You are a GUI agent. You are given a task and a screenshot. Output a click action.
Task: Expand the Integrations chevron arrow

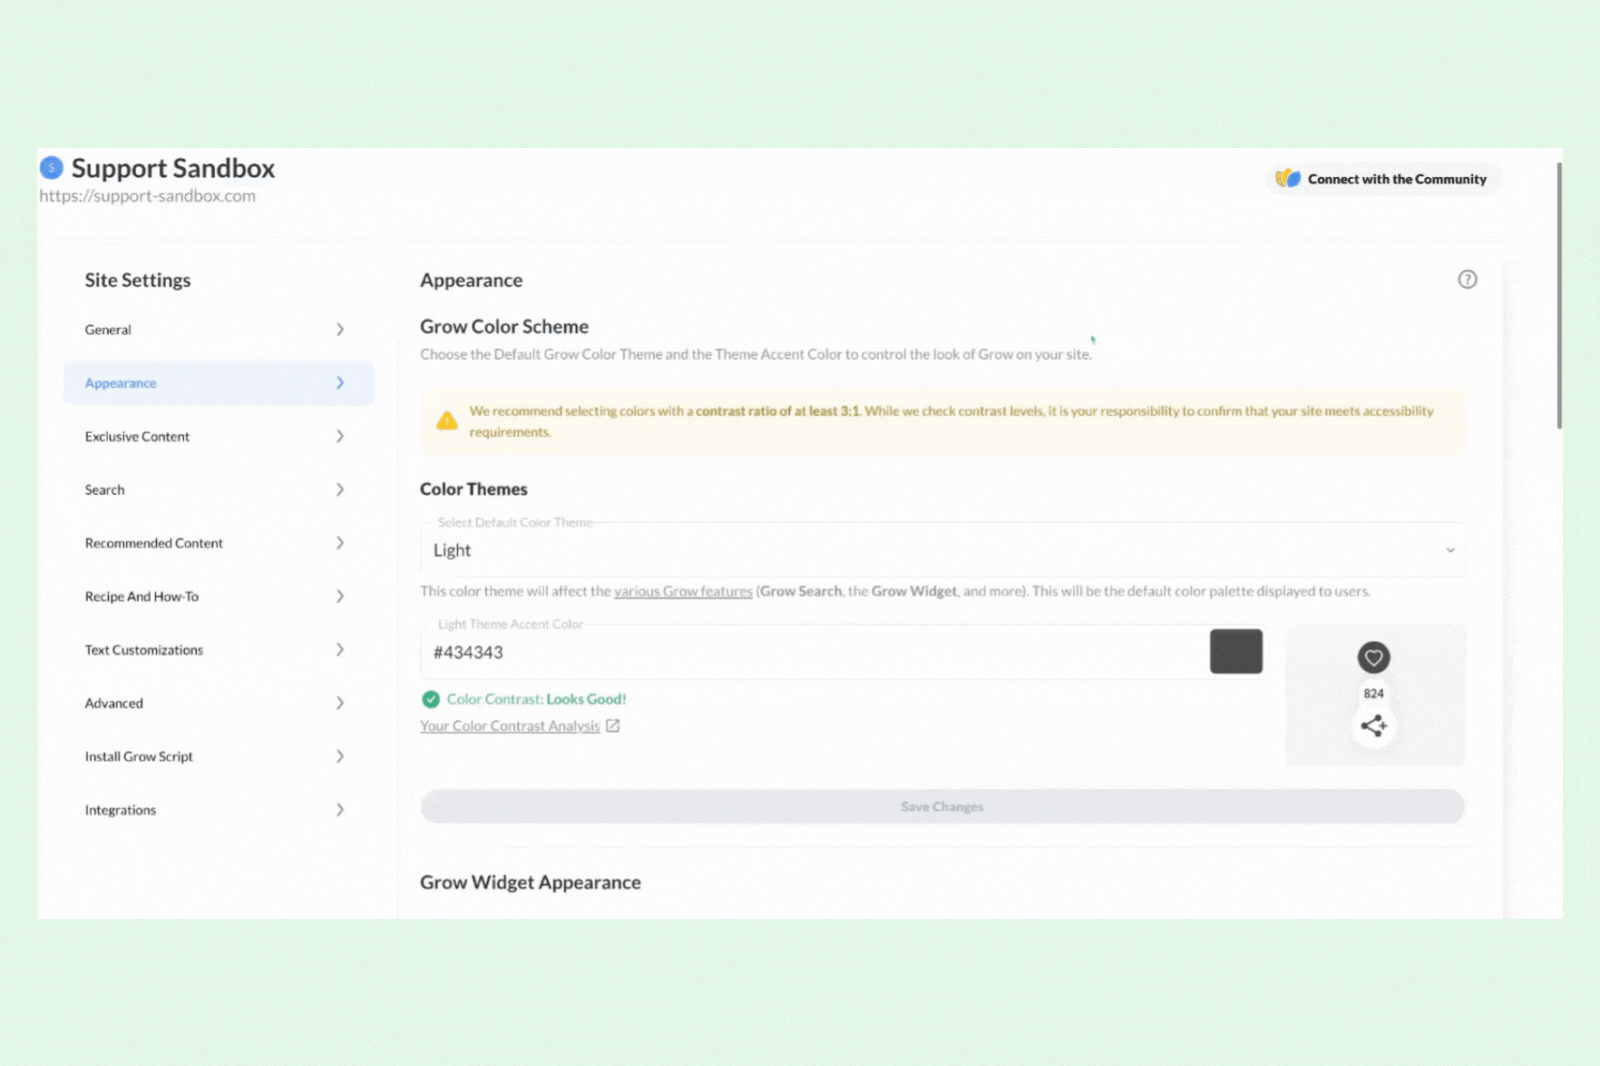coord(340,810)
